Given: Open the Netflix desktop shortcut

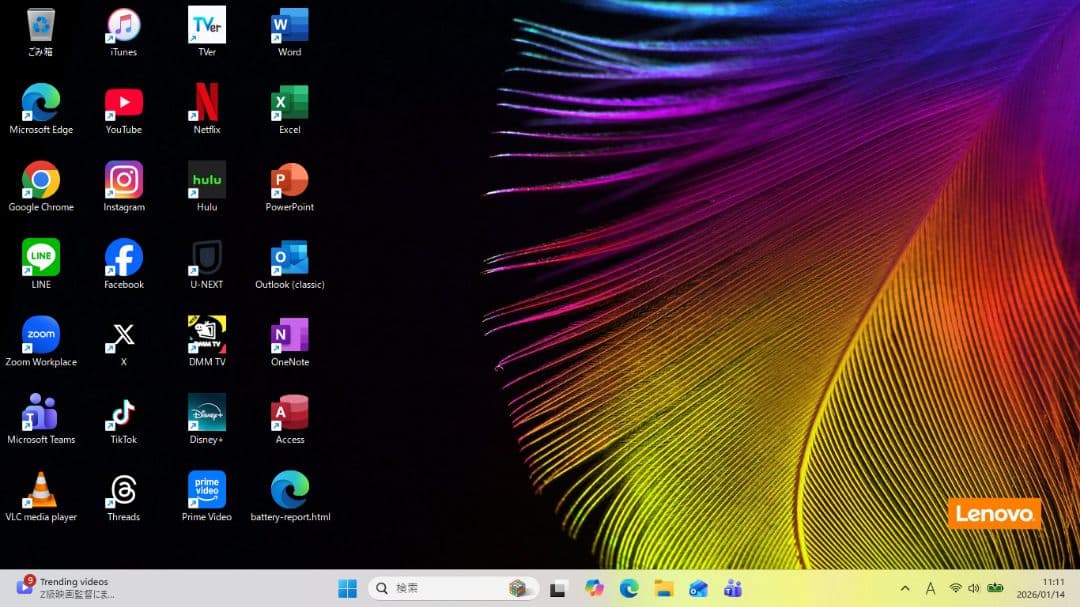Looking at the screenshot, I should pos(205,103).
